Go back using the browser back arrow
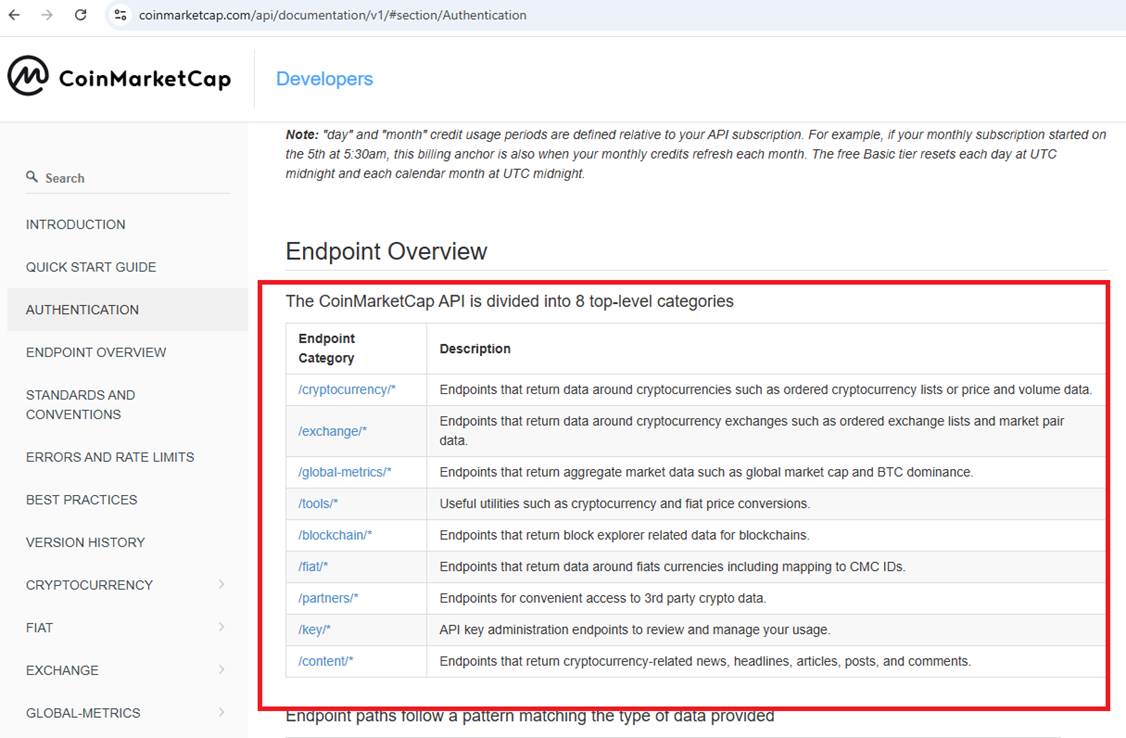 click(x=14, y=15)
